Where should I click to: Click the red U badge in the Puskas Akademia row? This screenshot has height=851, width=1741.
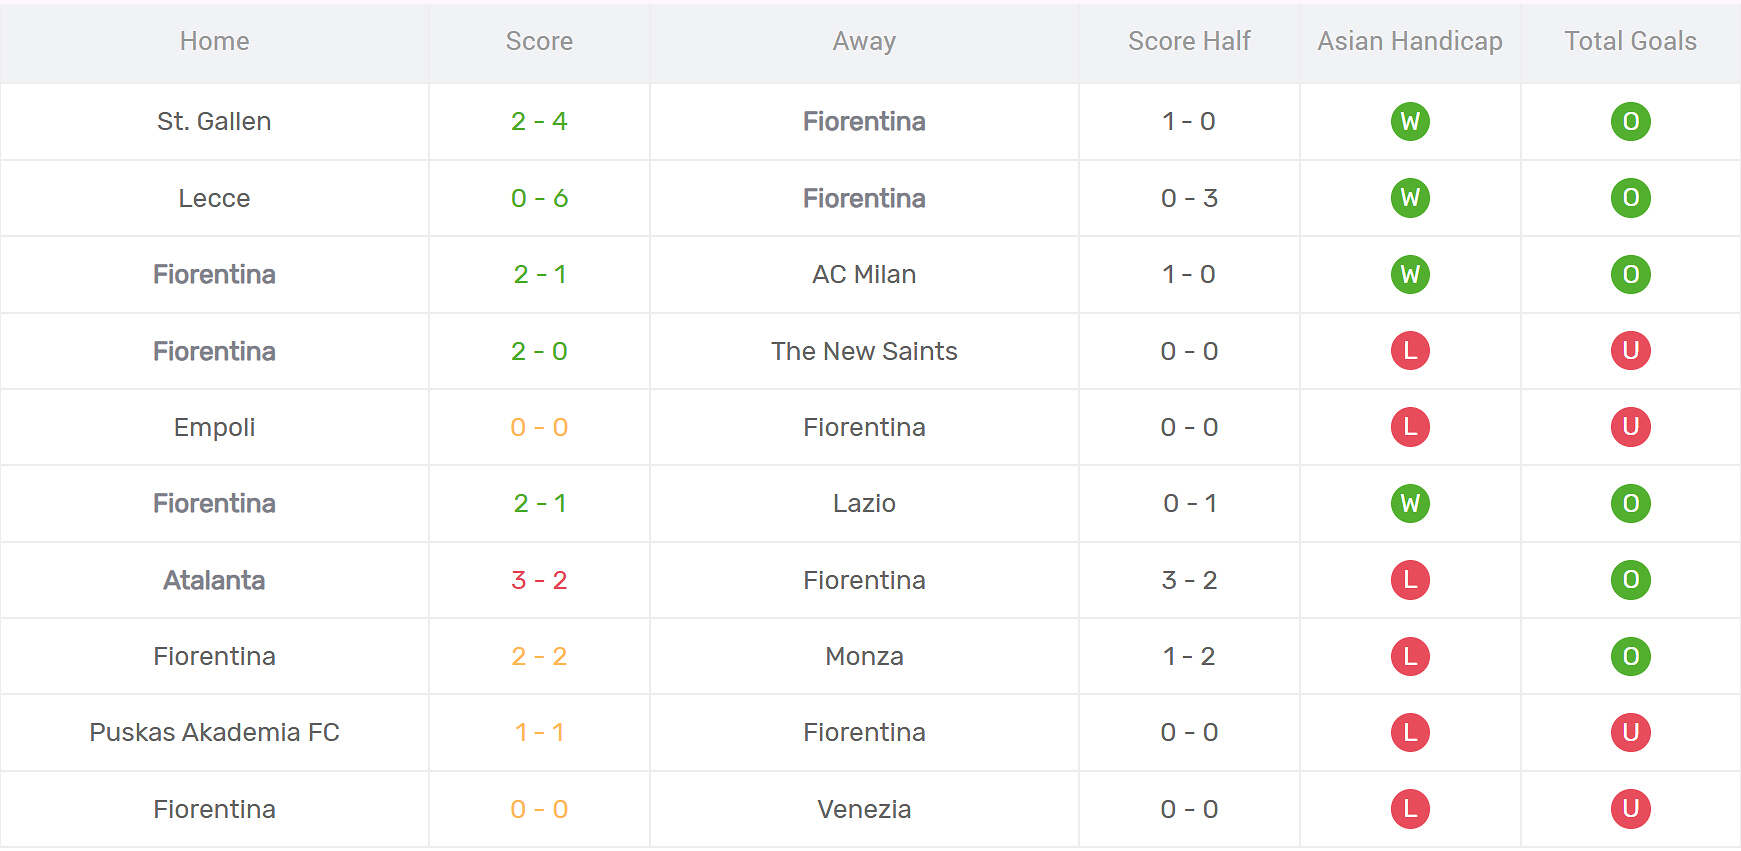(1630, 732)
